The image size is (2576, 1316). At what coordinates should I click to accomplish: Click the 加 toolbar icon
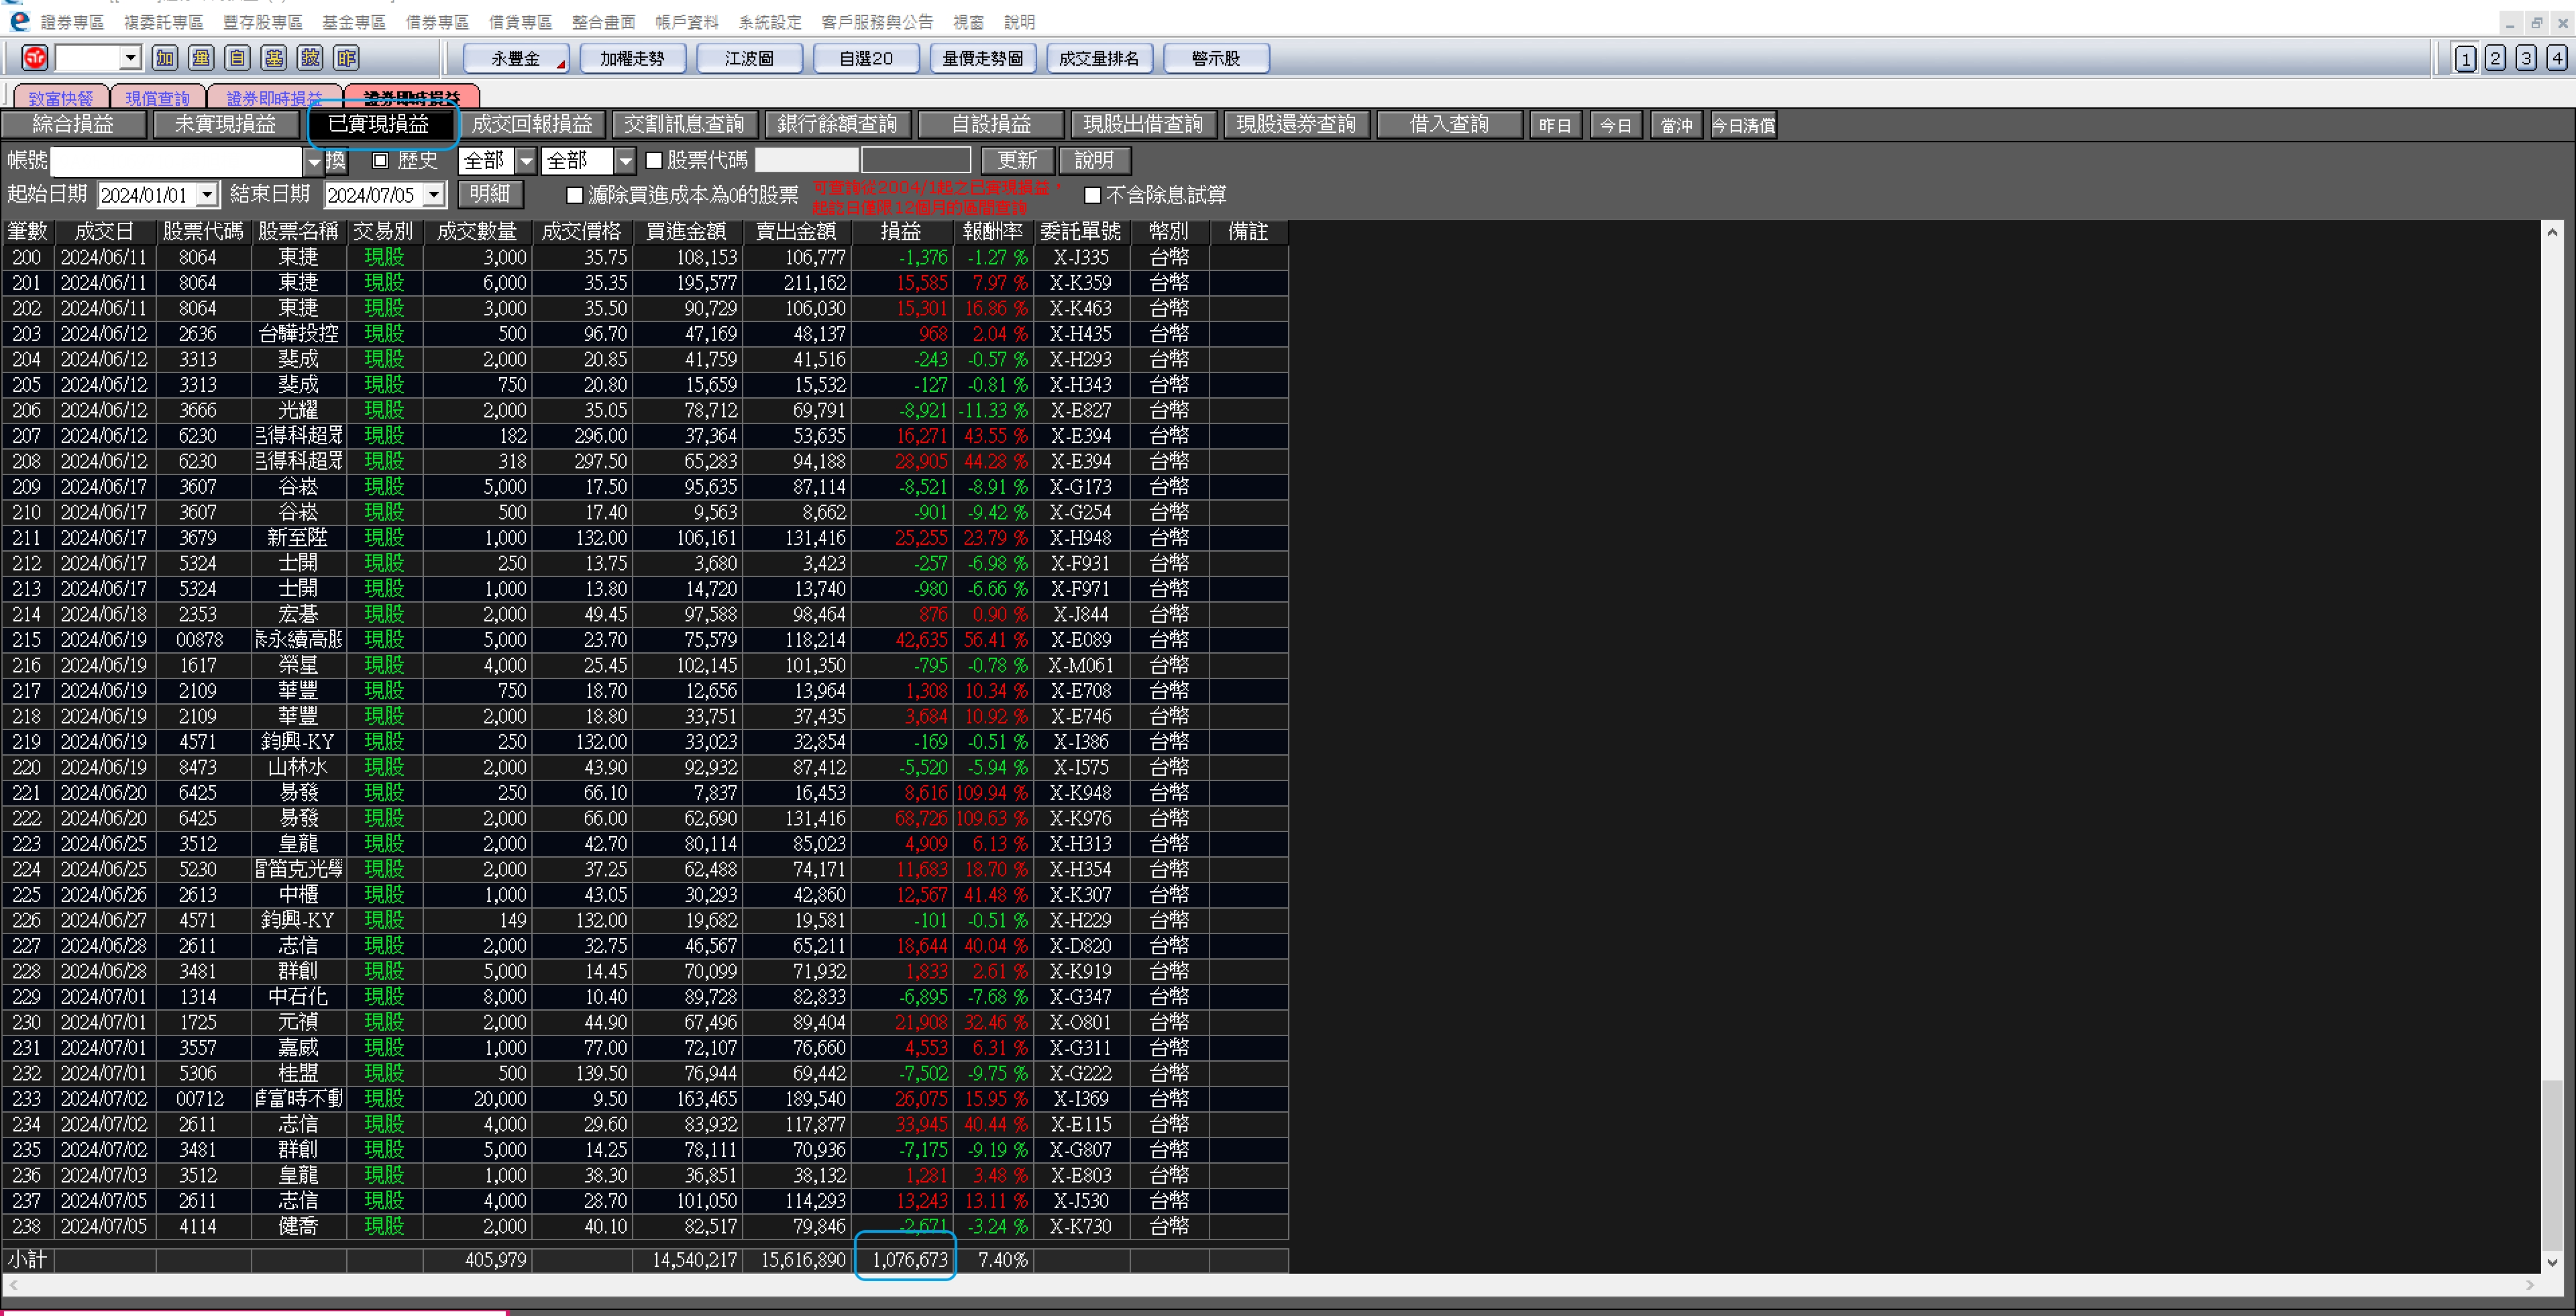pyautogui.click(x=165, y=58)
